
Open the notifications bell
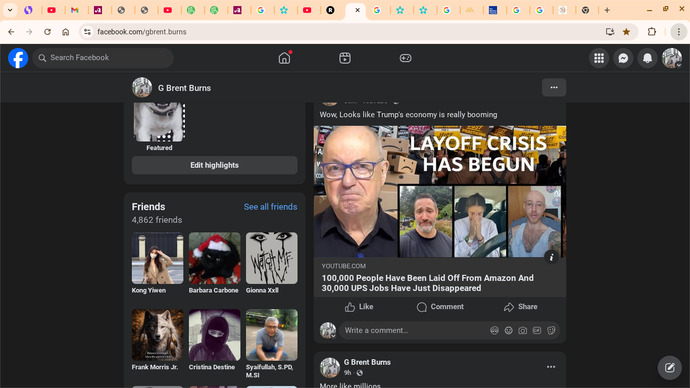(x=647, y=58)
